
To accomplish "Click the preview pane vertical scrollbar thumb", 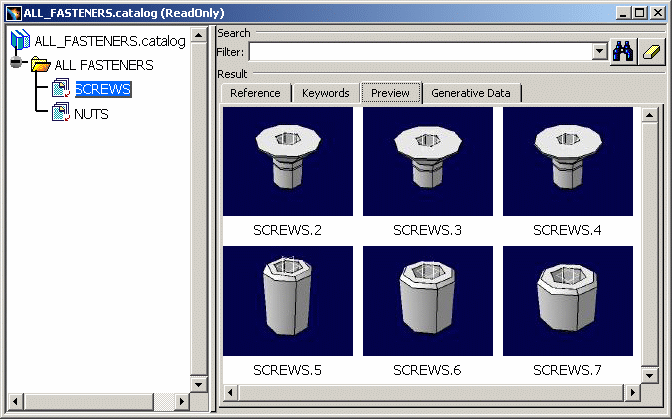I will (x=650, y=245).
